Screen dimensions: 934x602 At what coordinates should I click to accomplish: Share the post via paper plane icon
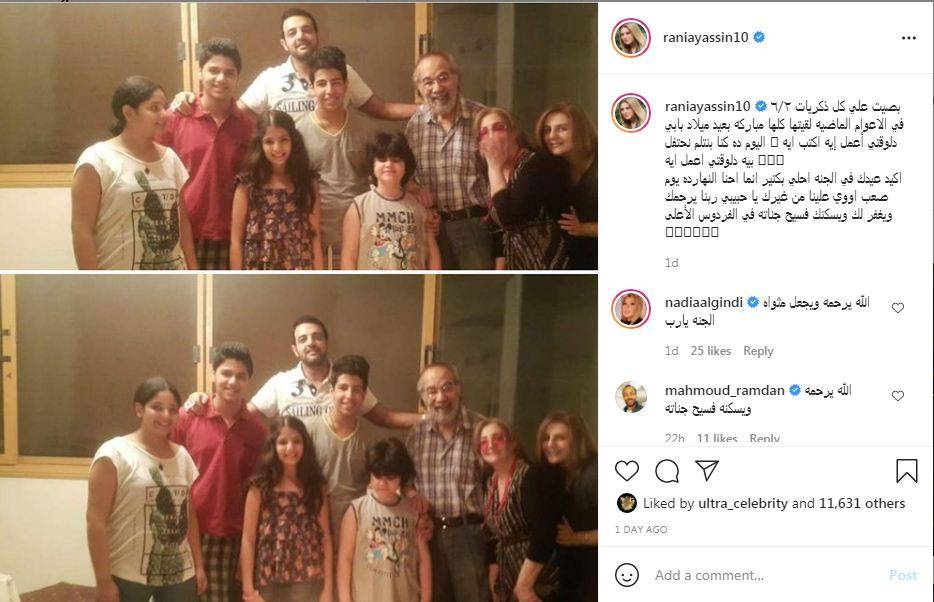[x=706, y=470]
